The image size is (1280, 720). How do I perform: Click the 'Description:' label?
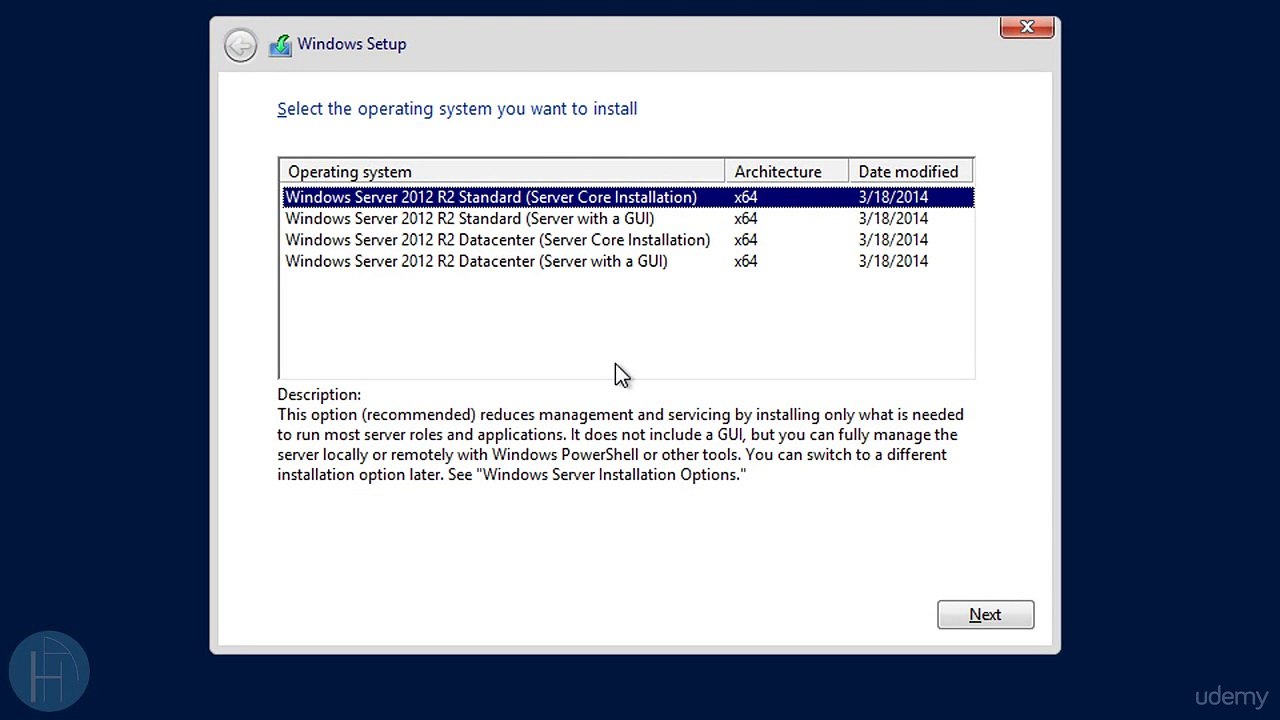tap(319, 395)
